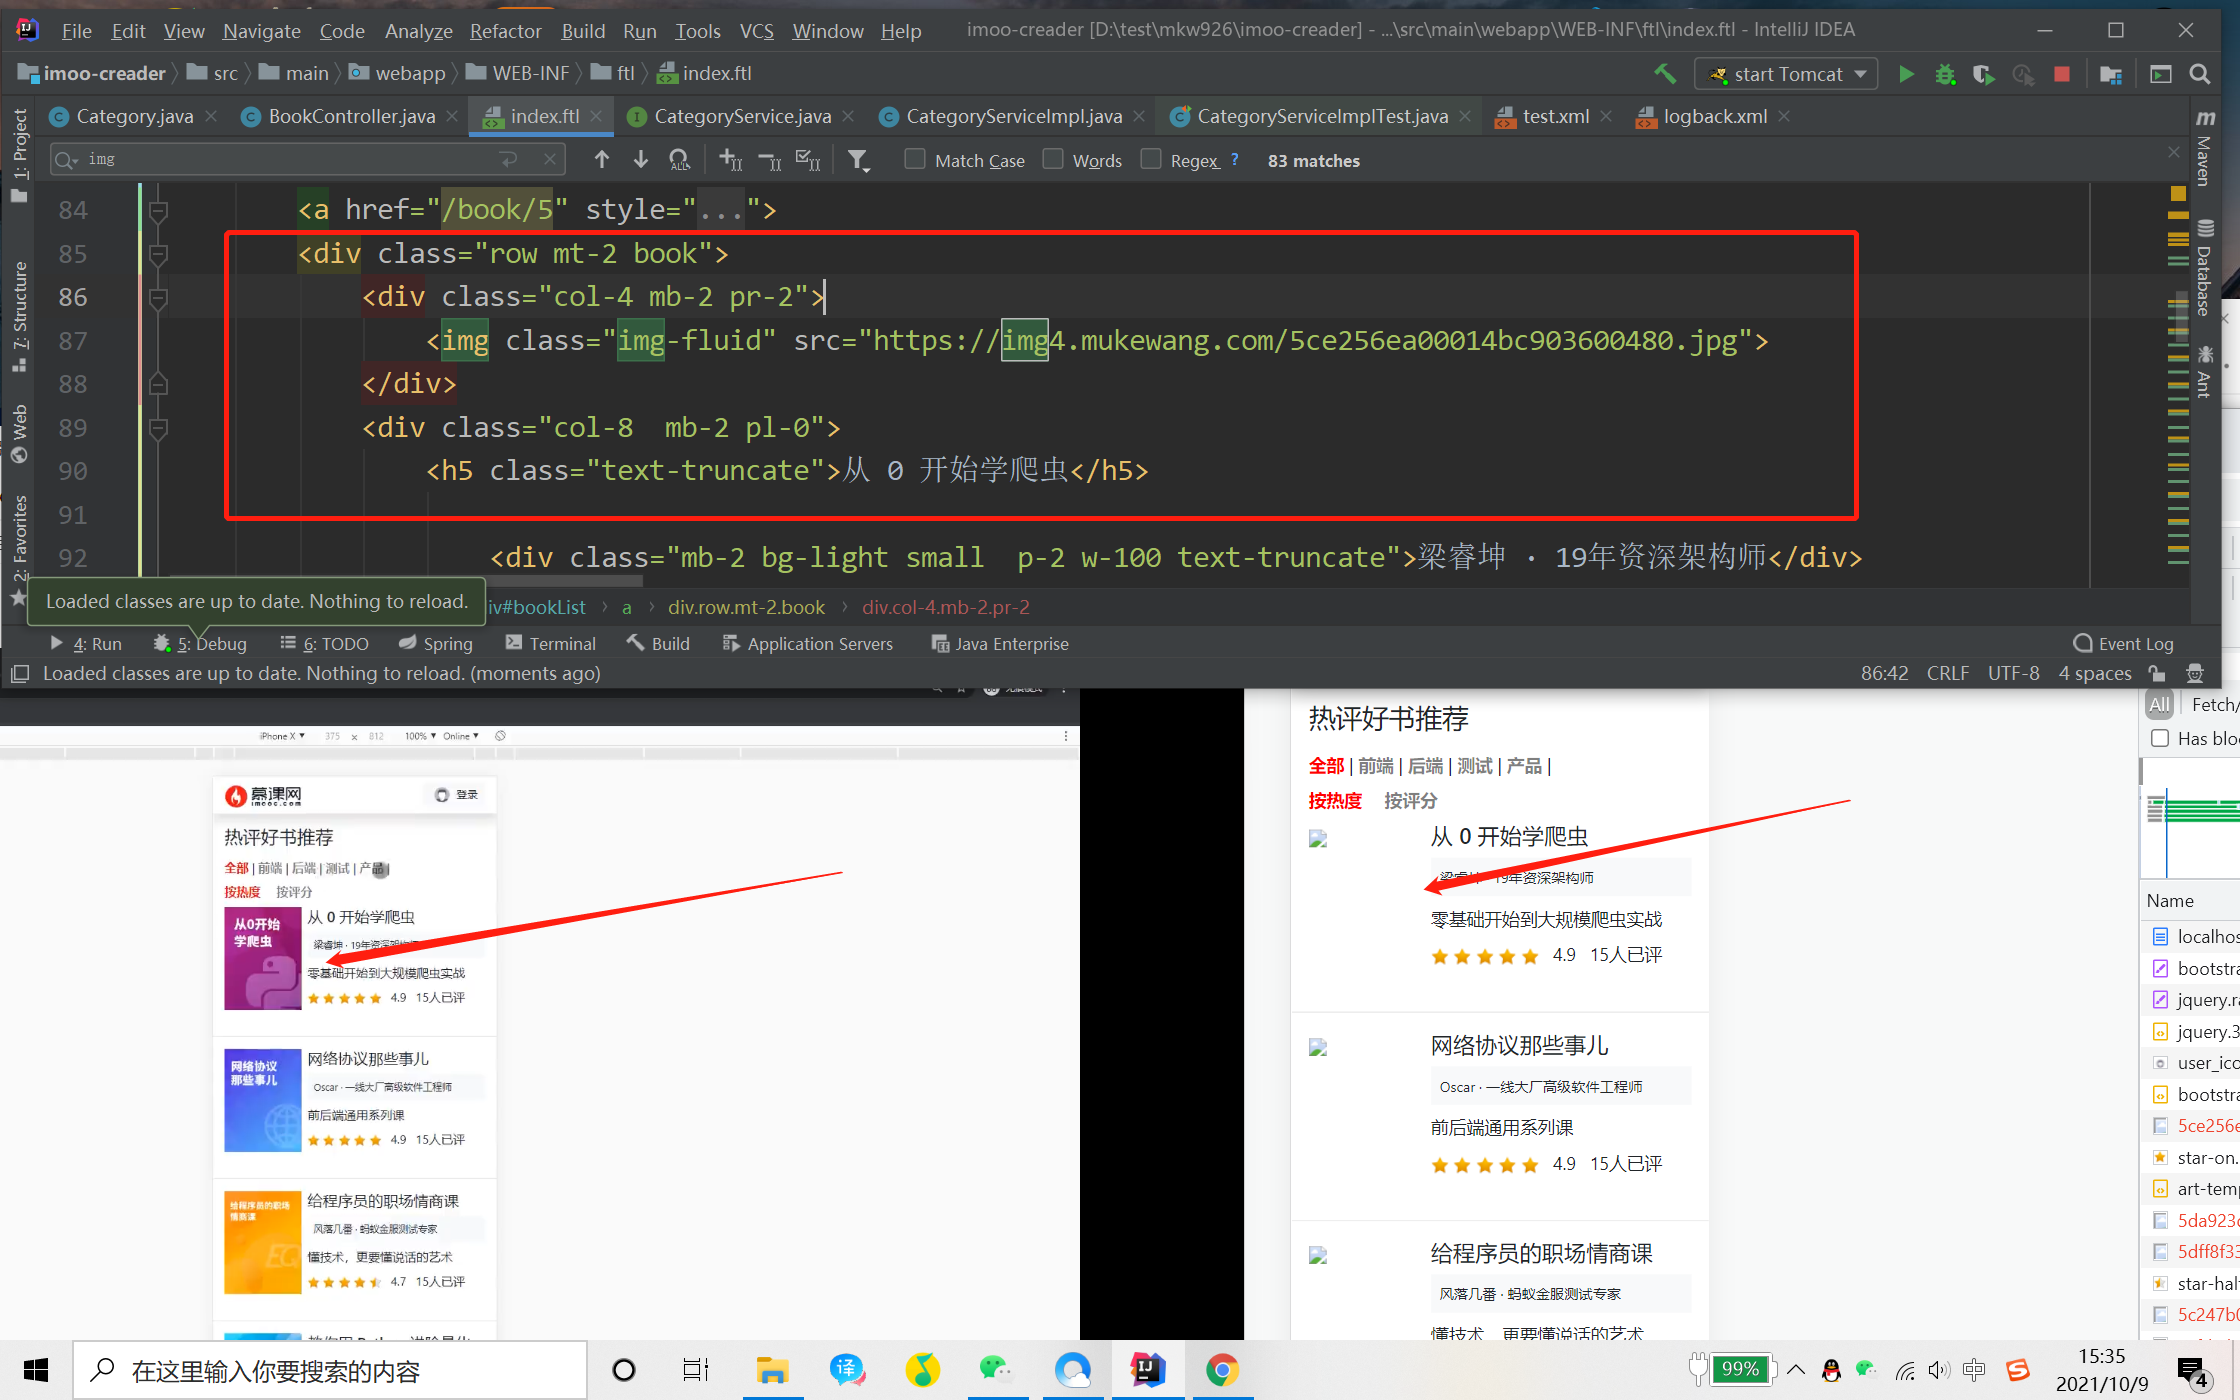This screenshot has height=1400, width=2240.
Task: Open WeChat from the taskbar
Action: point(997,1369)
